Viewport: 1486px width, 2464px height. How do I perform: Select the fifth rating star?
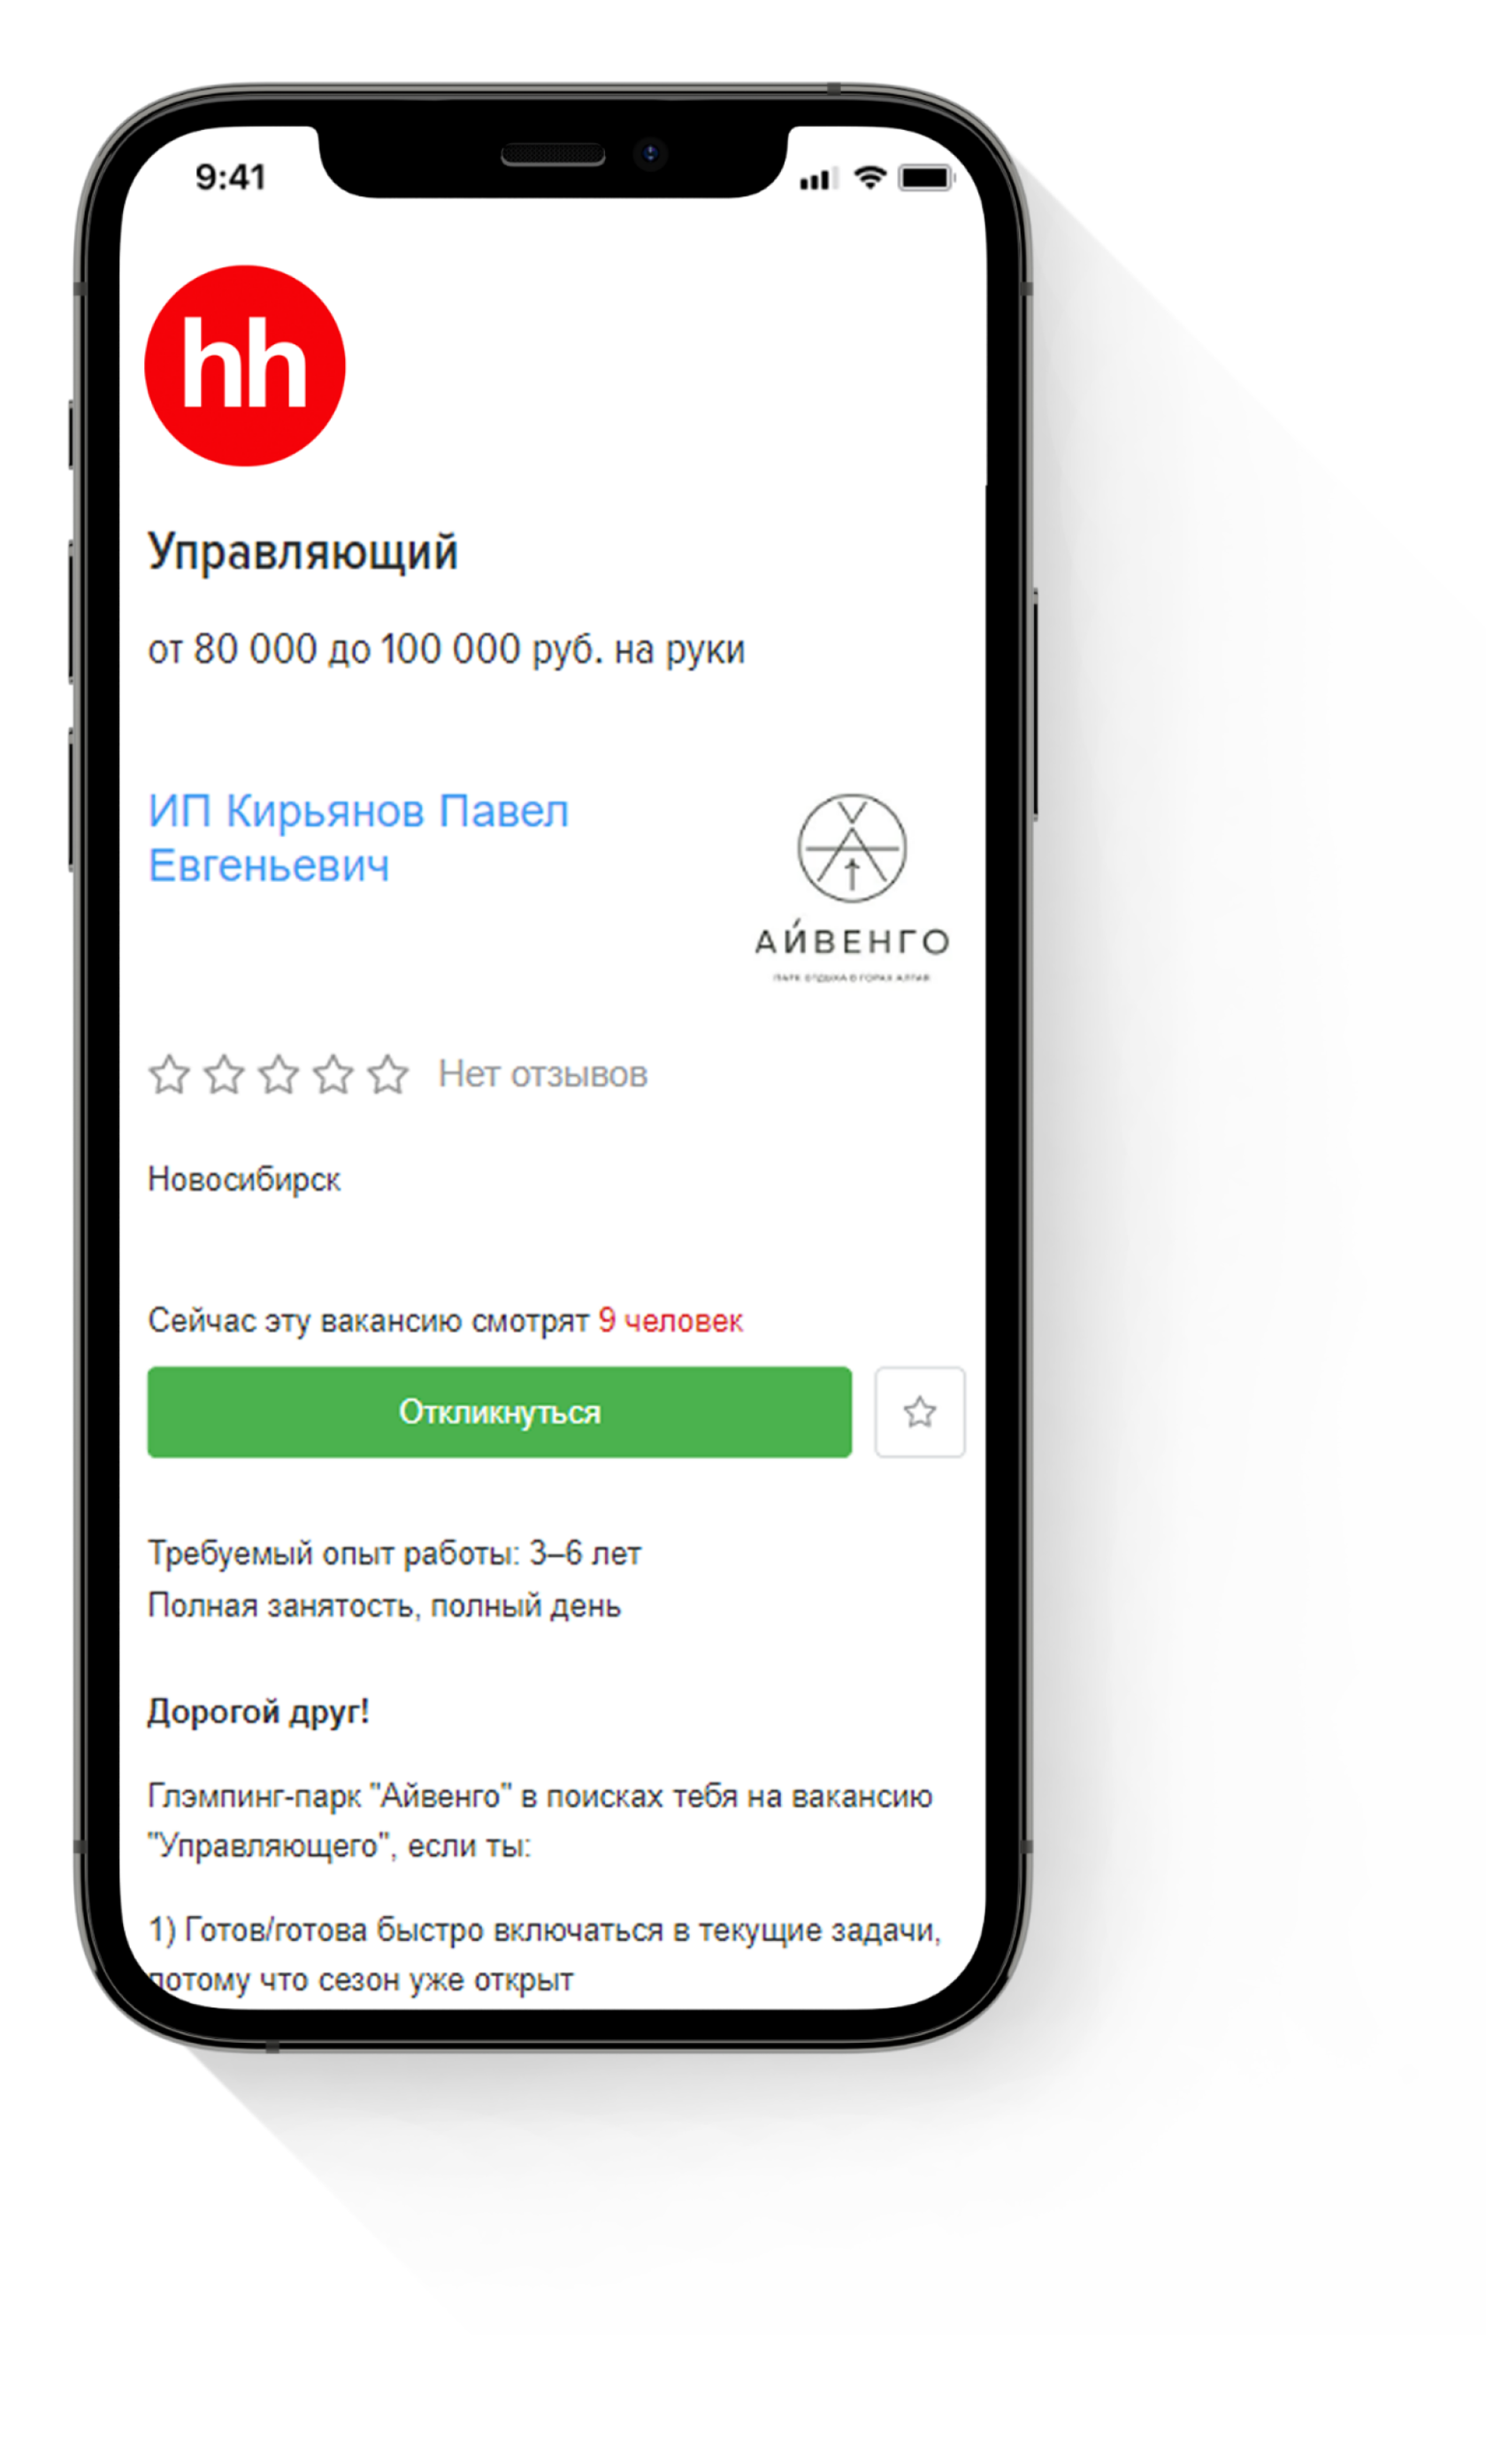[x=387, y=1074]
